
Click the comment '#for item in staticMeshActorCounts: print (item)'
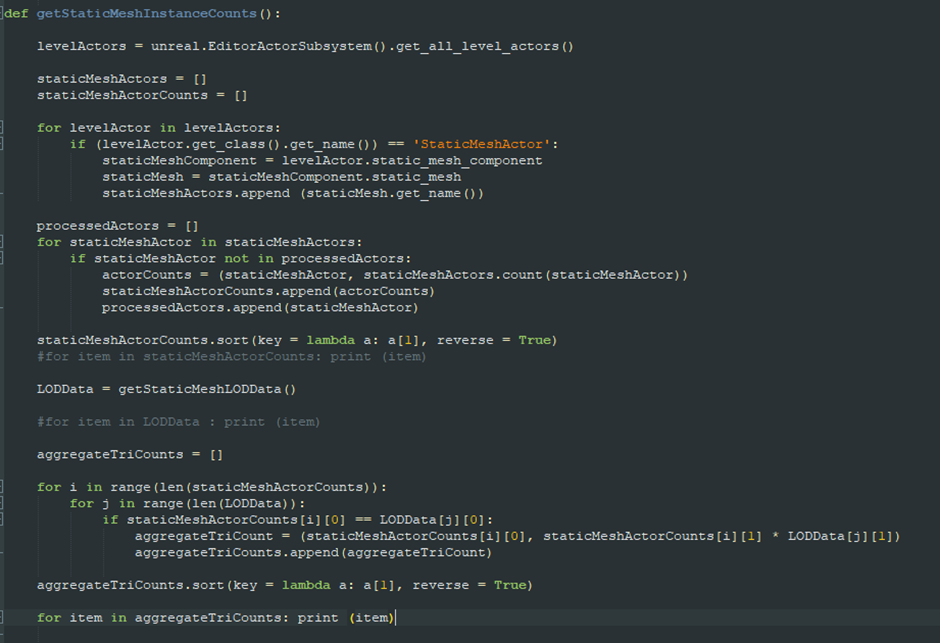coord(231,356)
